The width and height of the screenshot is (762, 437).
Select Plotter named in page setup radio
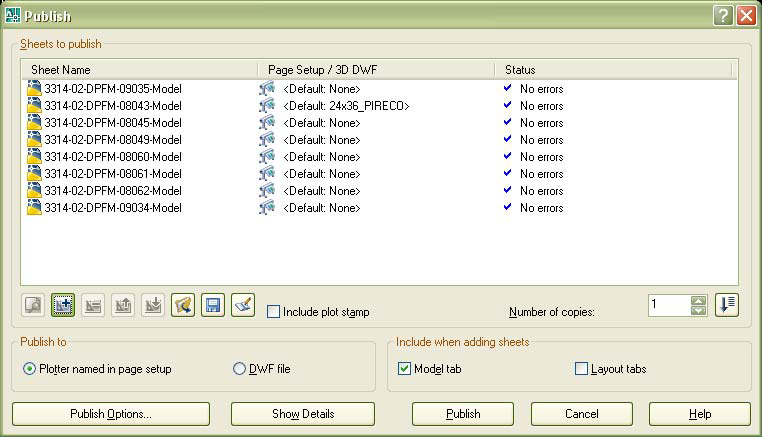[29, 369]
